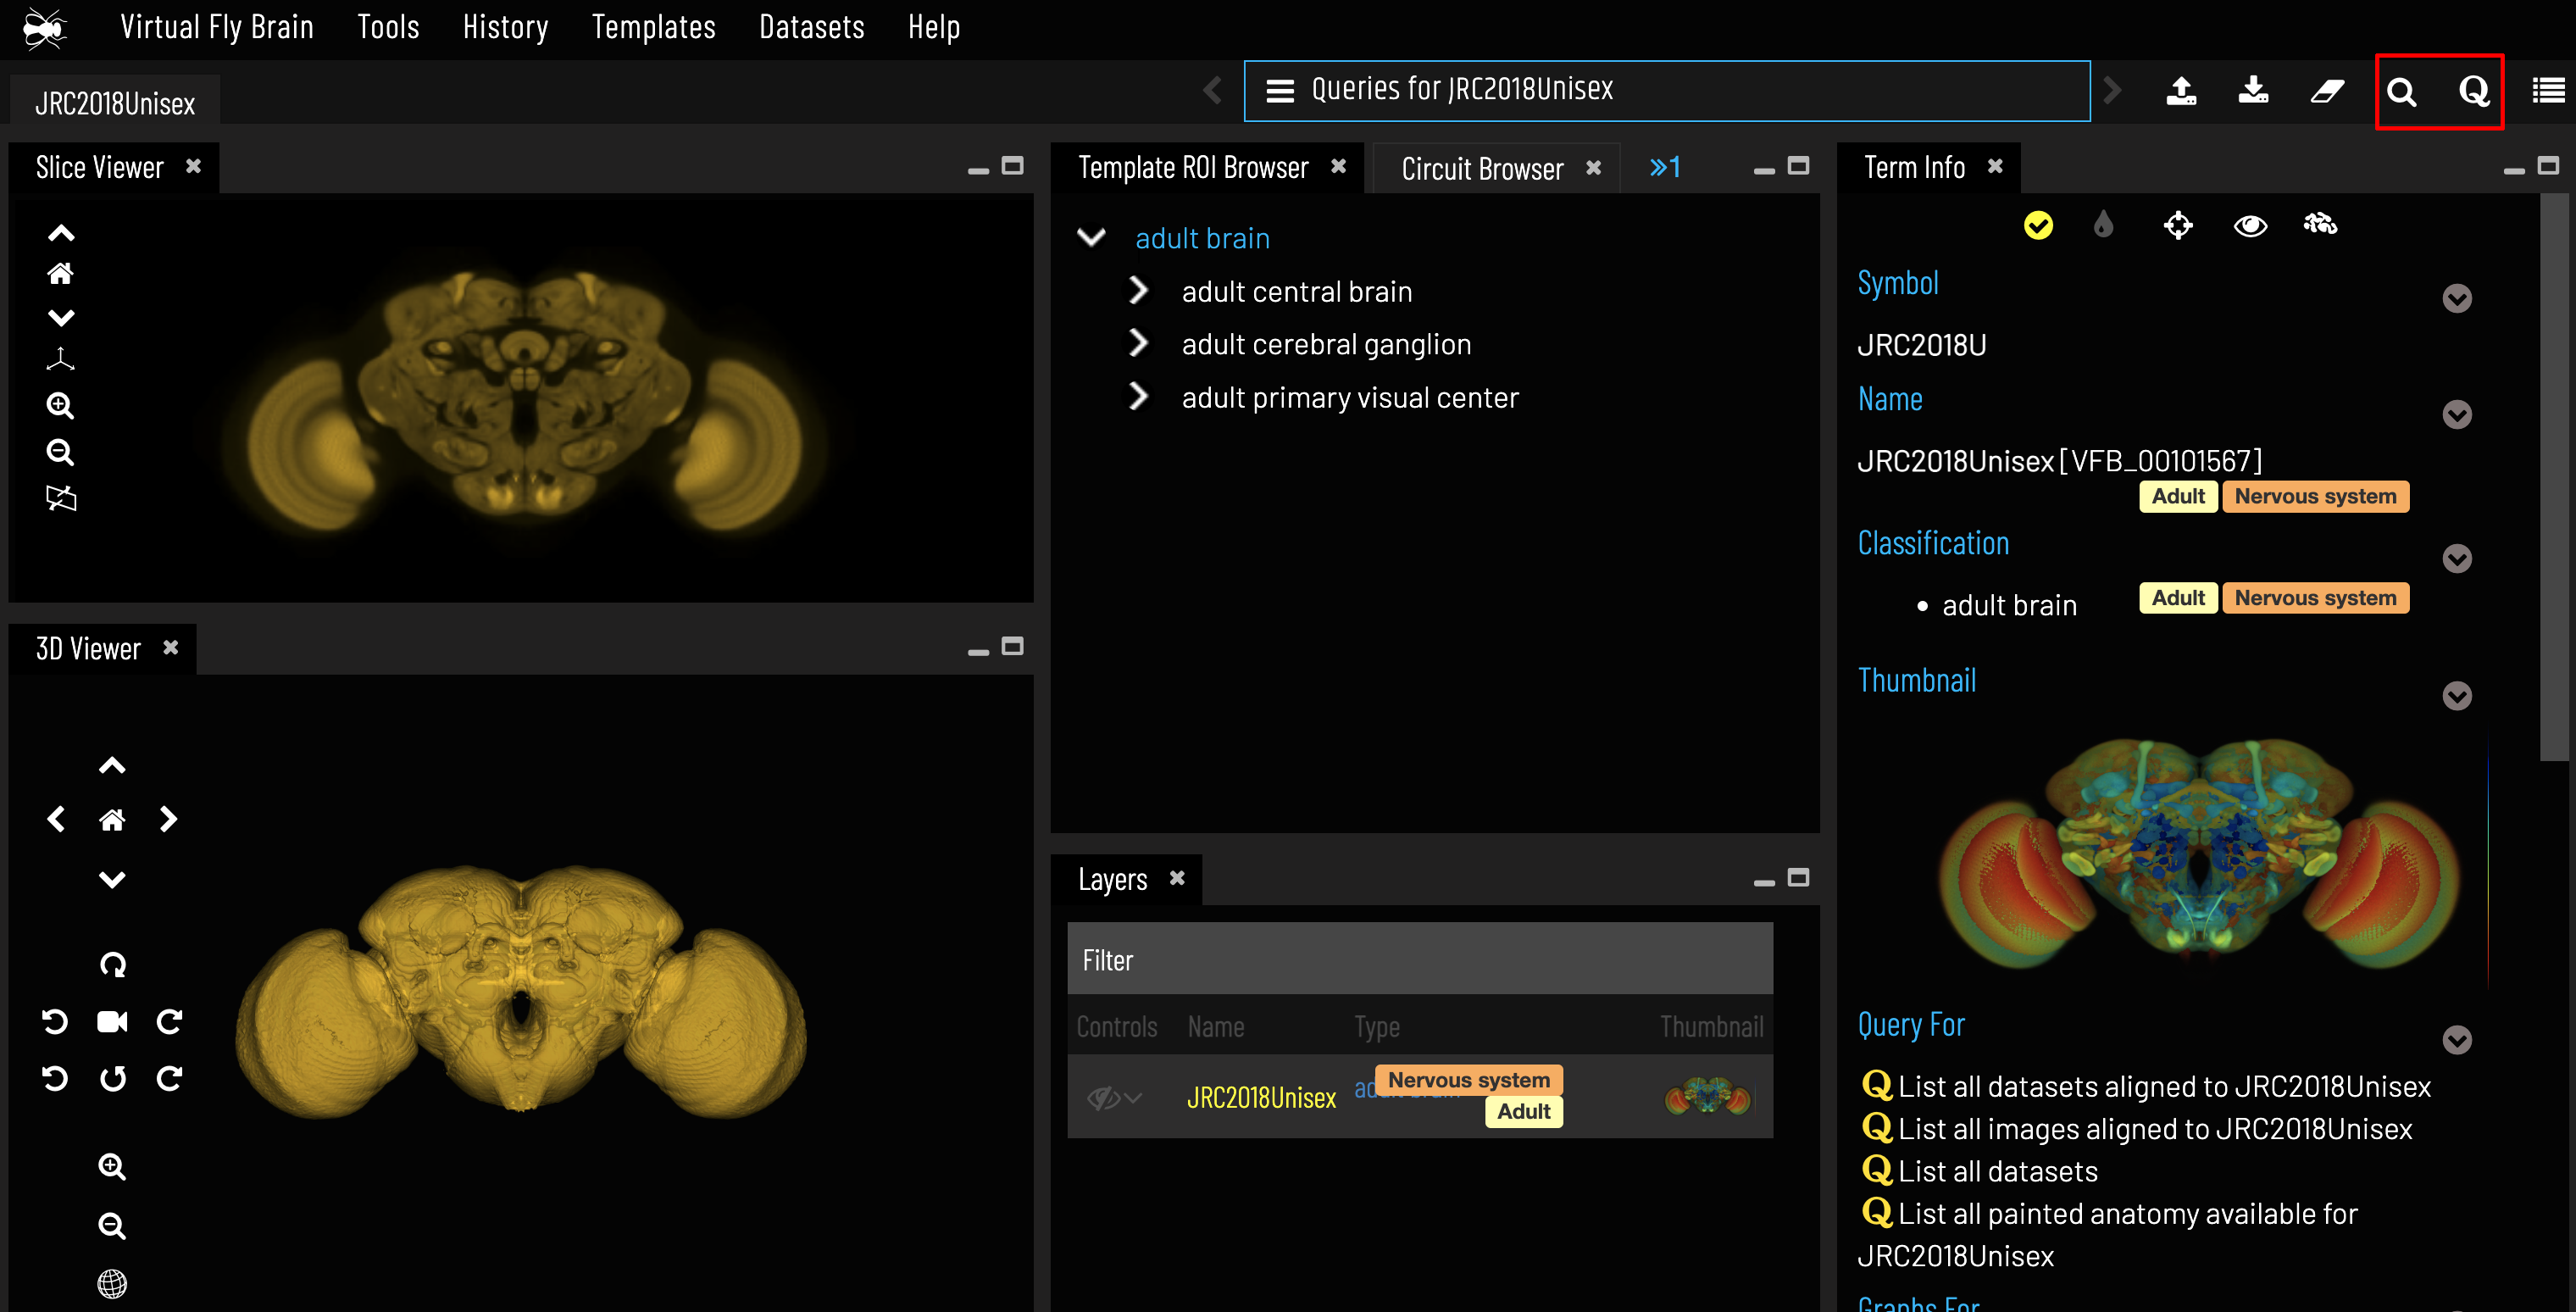Toggle JRC2018Unisex layer visibility in Layers
This screenshot has height=1312, width=2576.
coord(1103,1098)
